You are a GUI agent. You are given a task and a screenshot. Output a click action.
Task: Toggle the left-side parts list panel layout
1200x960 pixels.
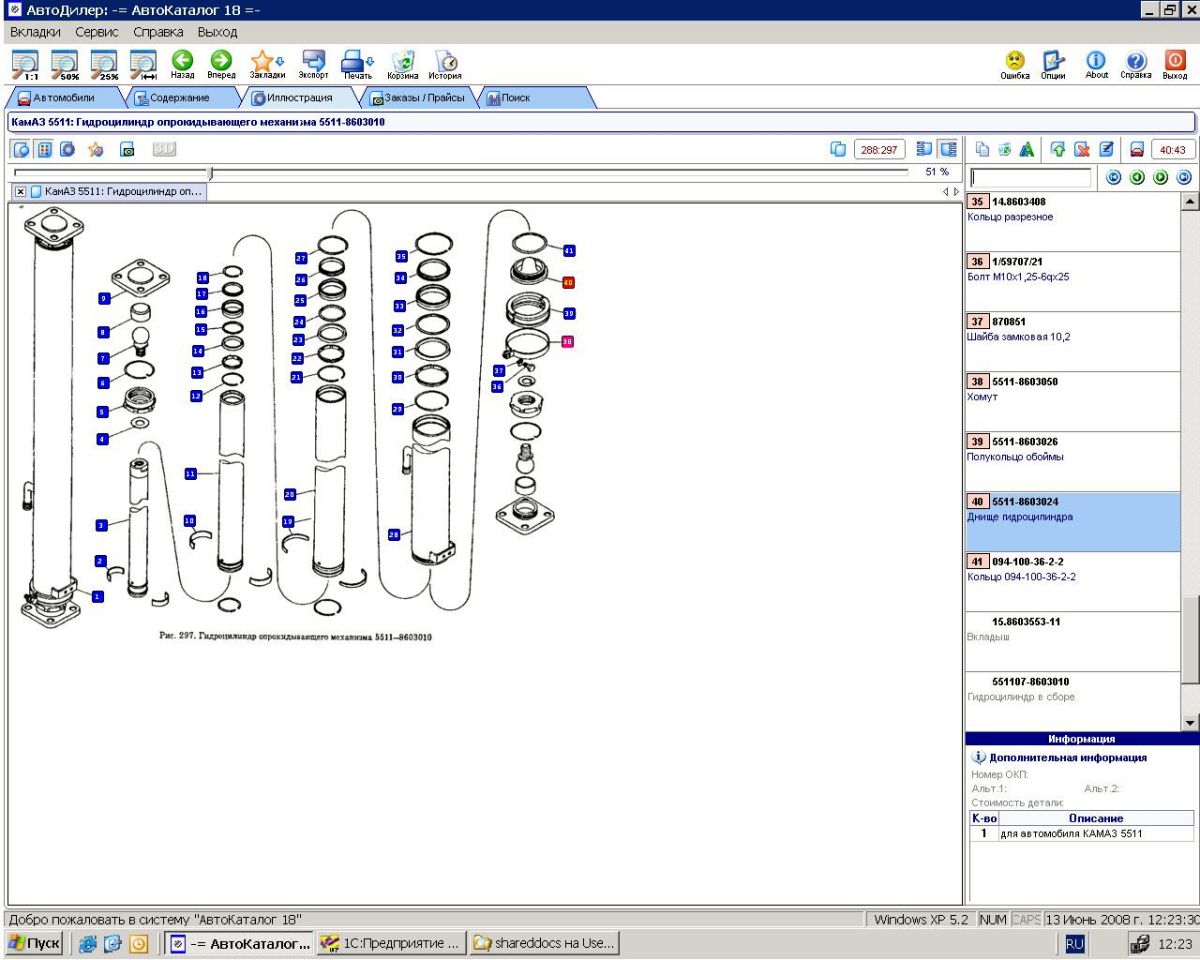(x=923, y=149)
